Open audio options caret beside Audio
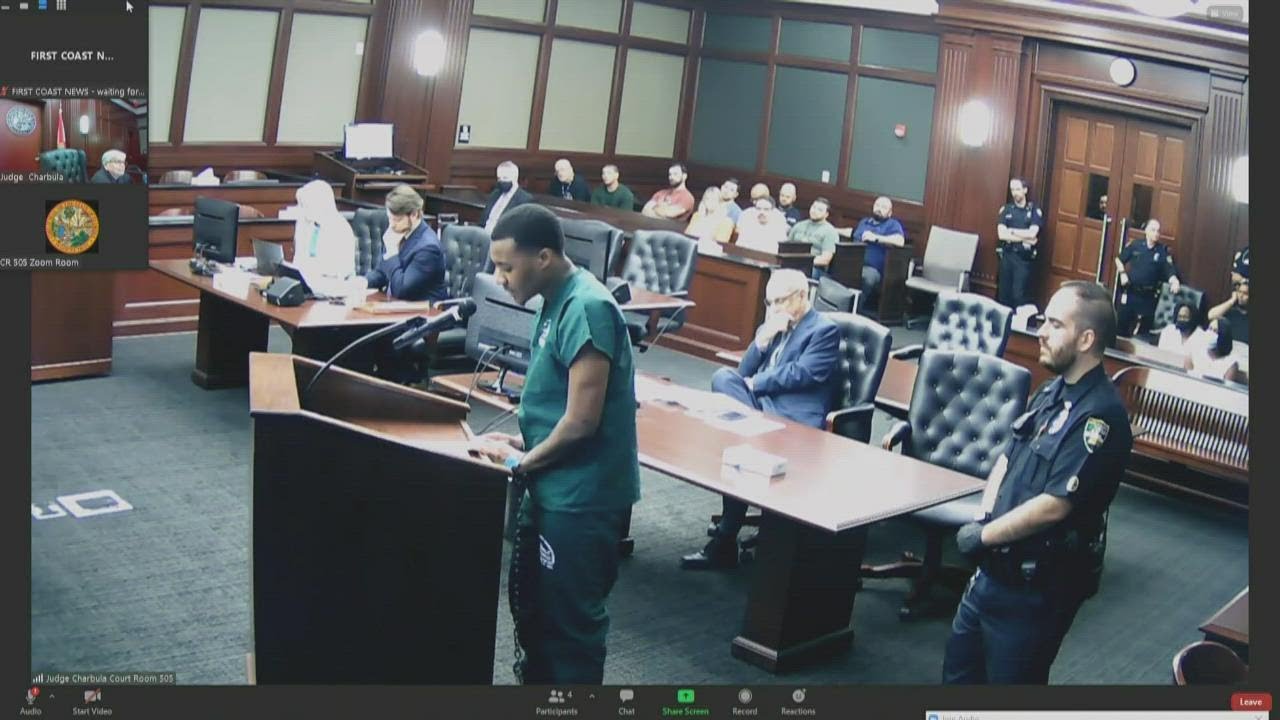This screenshot has width=1280, height=720. [51, 696]
